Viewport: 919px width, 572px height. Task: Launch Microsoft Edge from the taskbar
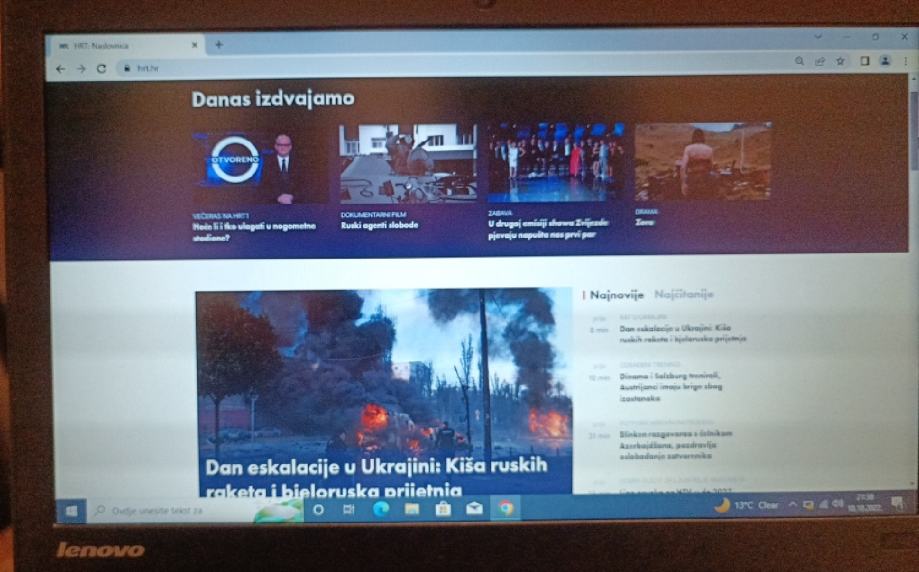[x=381, y=509]
